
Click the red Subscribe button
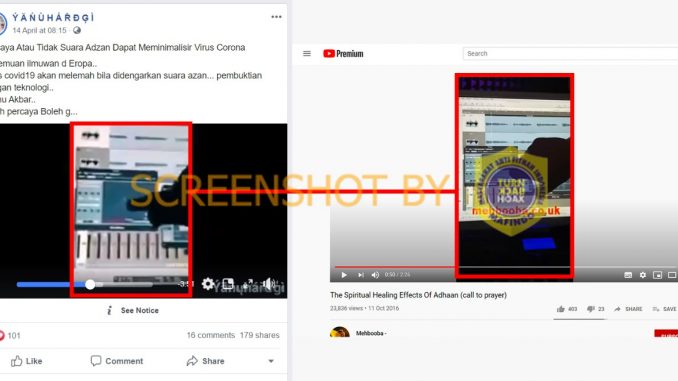(666, 334)
